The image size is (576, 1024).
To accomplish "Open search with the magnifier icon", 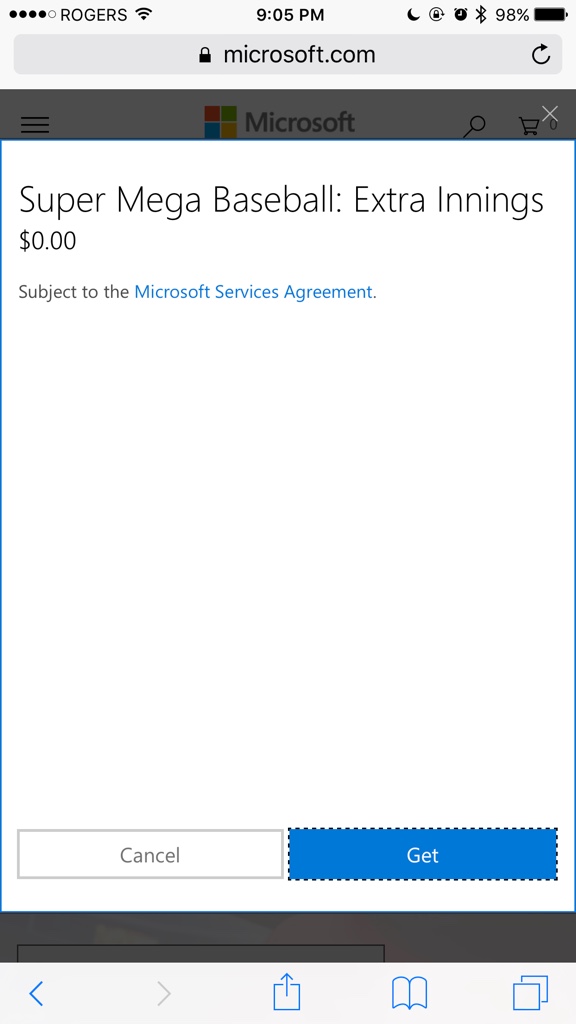I will pyautogui.click(x=475, y=126).
